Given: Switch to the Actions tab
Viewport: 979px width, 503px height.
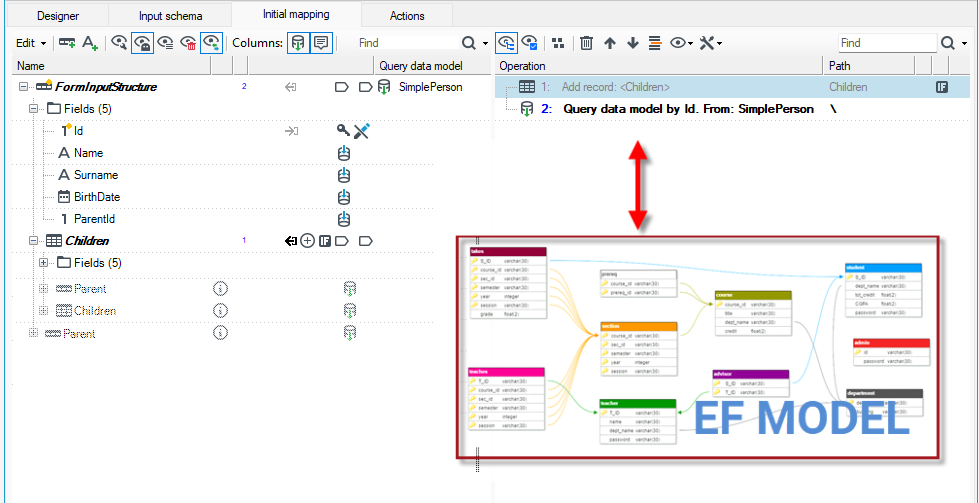Looking at the screenshot, I should [406, 16].
